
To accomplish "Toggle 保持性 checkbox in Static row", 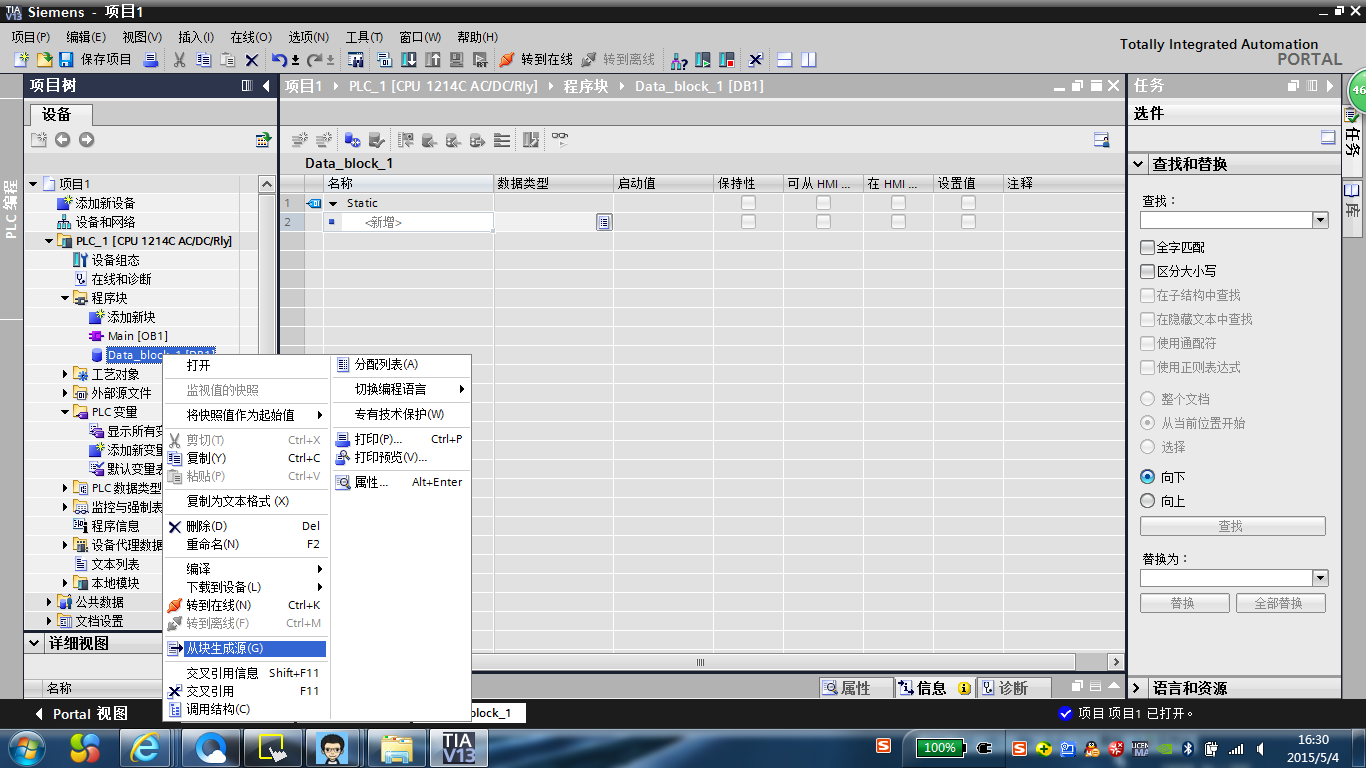I will 748,203.
